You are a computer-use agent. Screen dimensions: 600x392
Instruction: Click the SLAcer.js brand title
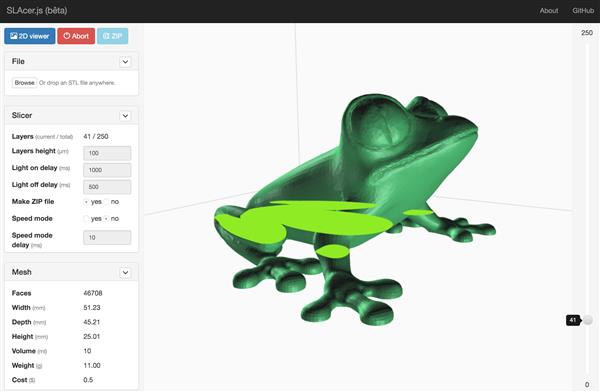[x=37, y=10]
